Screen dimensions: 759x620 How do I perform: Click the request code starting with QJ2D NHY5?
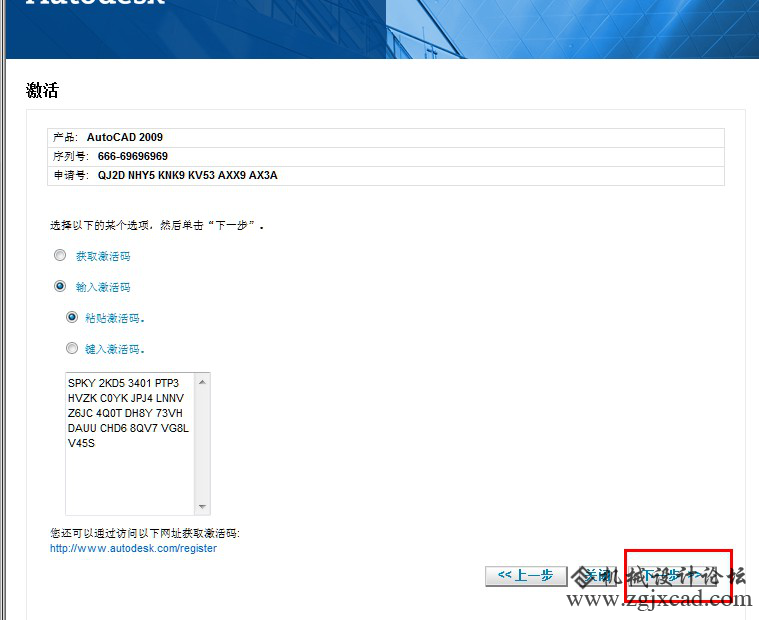point(188,175)
